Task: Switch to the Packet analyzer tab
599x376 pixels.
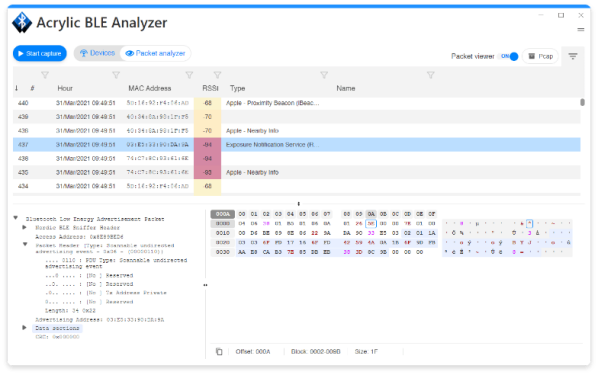Action: pyautogui.click(x=155, y=53)
